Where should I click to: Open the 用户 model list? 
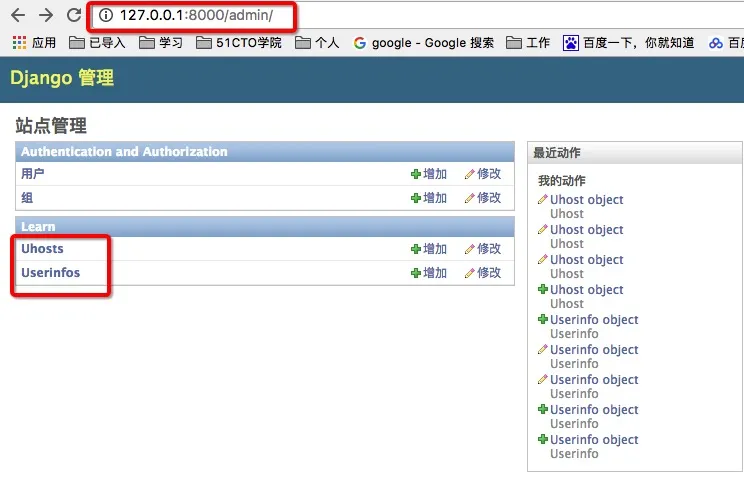pyautogui.click(x=33, y=174)
